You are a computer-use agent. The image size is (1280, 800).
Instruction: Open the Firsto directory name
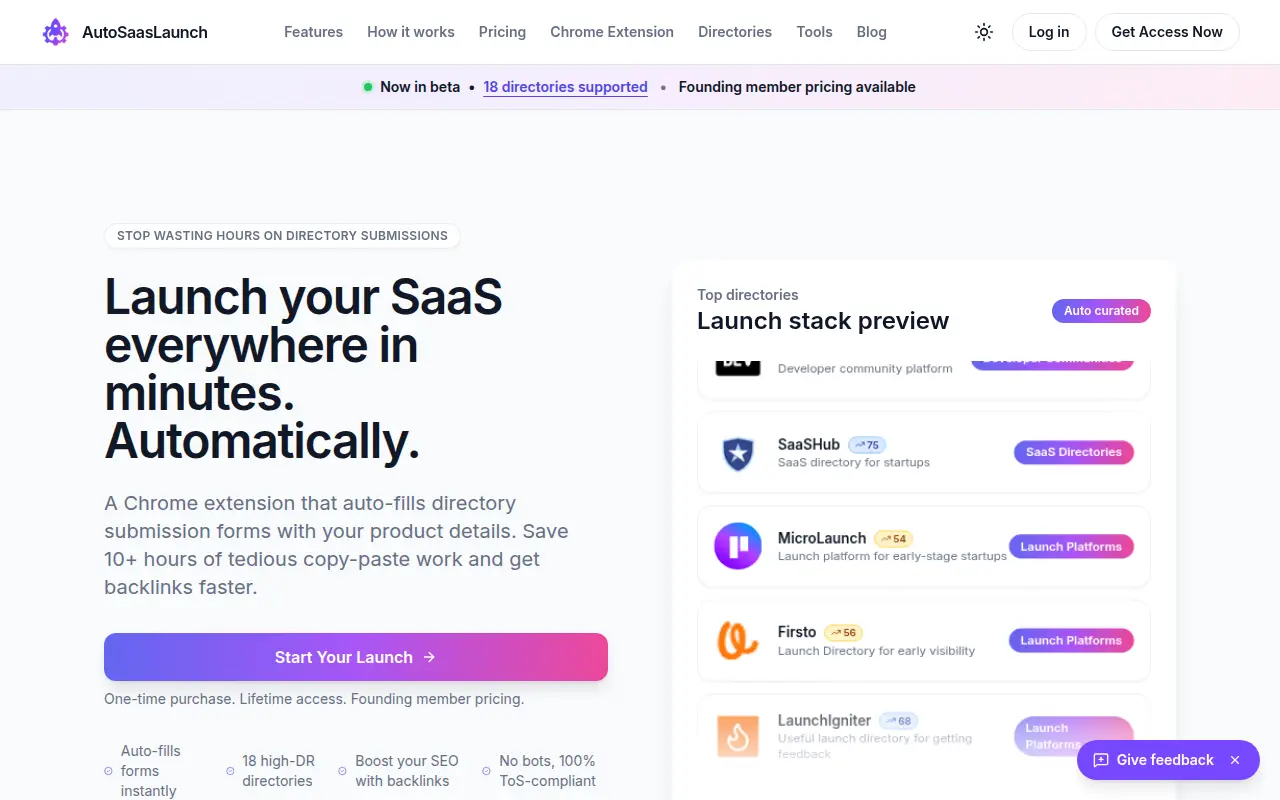pos(797,632)
